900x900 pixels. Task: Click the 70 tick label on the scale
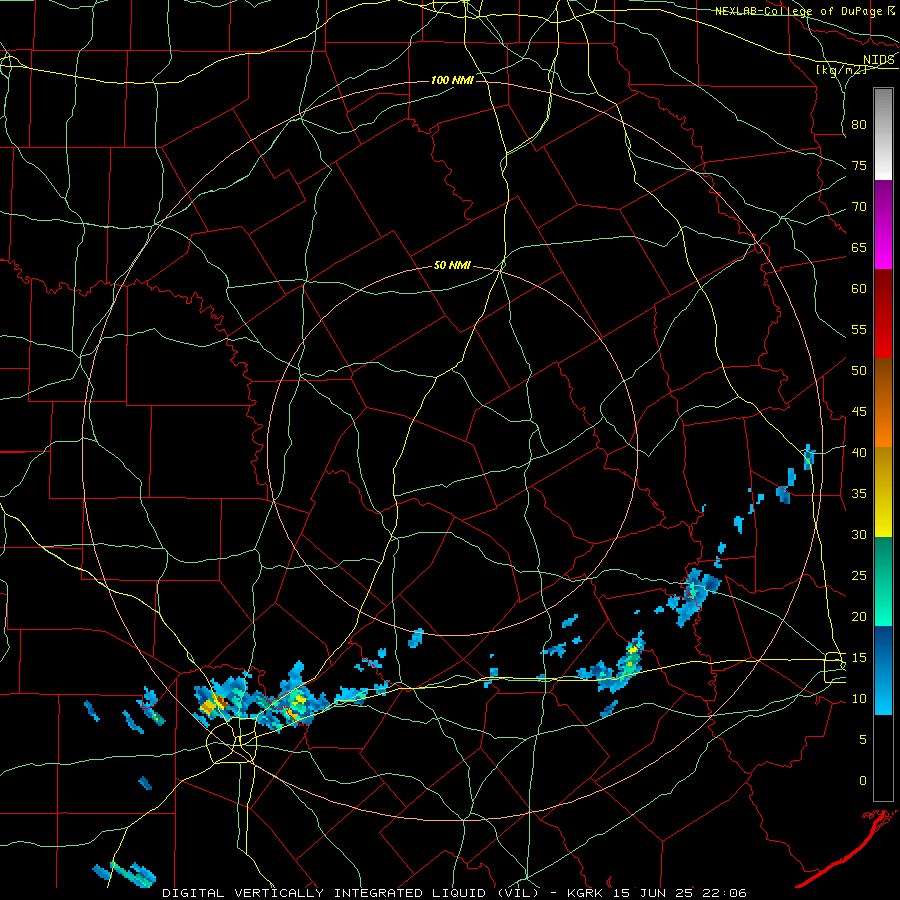pyautogui.click(x=859, y=207)
